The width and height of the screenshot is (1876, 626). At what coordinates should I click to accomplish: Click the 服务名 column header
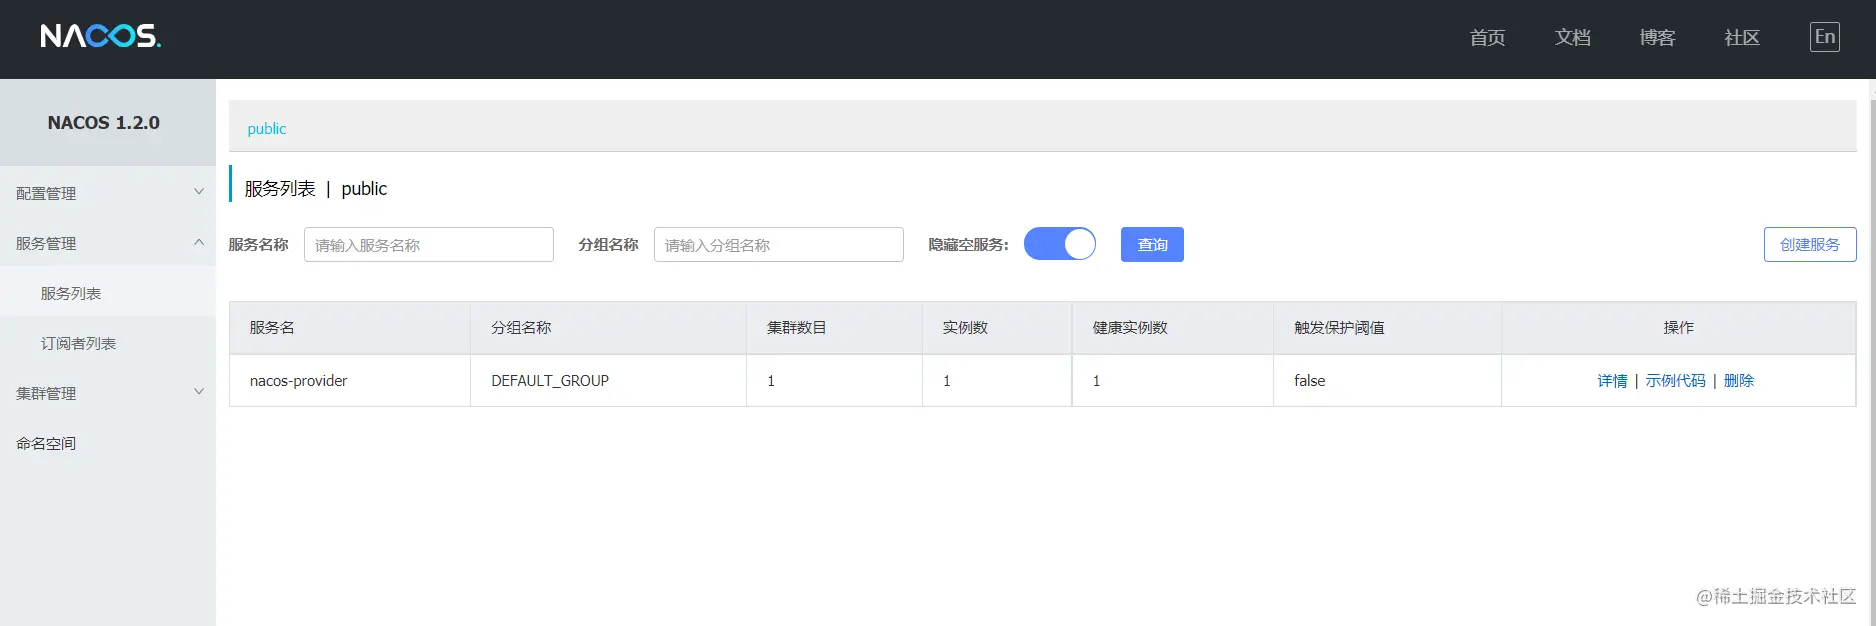point(350,328)
